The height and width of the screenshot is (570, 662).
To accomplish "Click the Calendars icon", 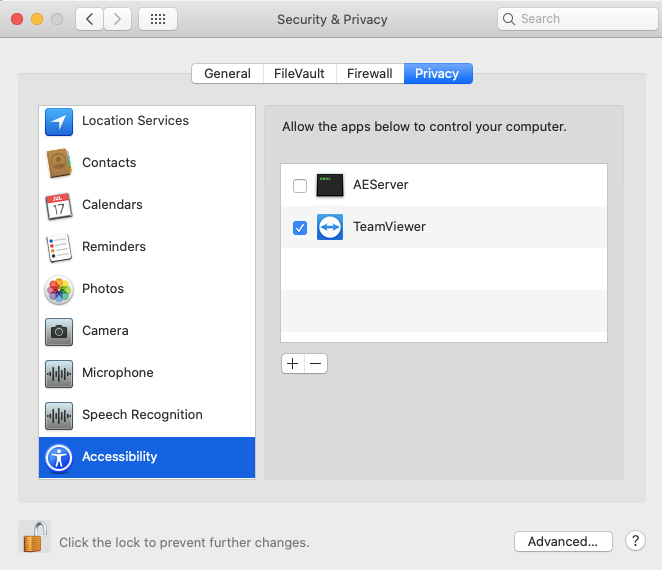I will click(x=59, y=206).
